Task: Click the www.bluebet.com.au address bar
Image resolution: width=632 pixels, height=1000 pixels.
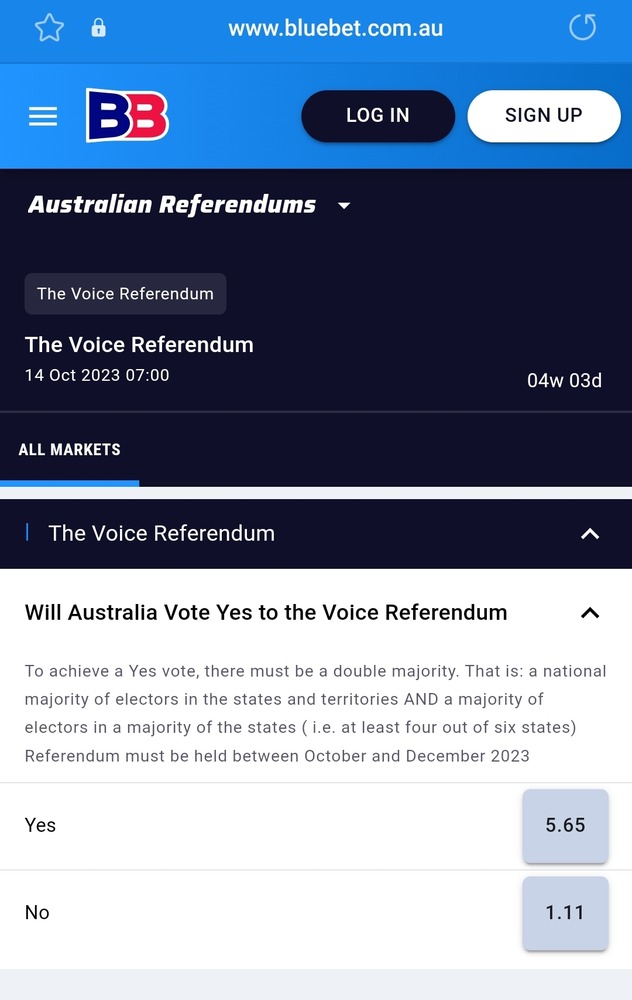Action: tap(335, 28)
